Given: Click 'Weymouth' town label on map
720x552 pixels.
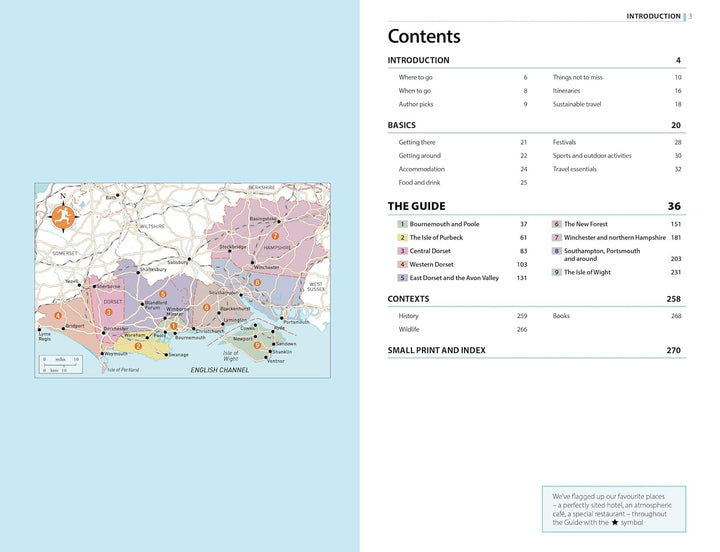Looking at the screenshot, I should (x=116, y=354).
